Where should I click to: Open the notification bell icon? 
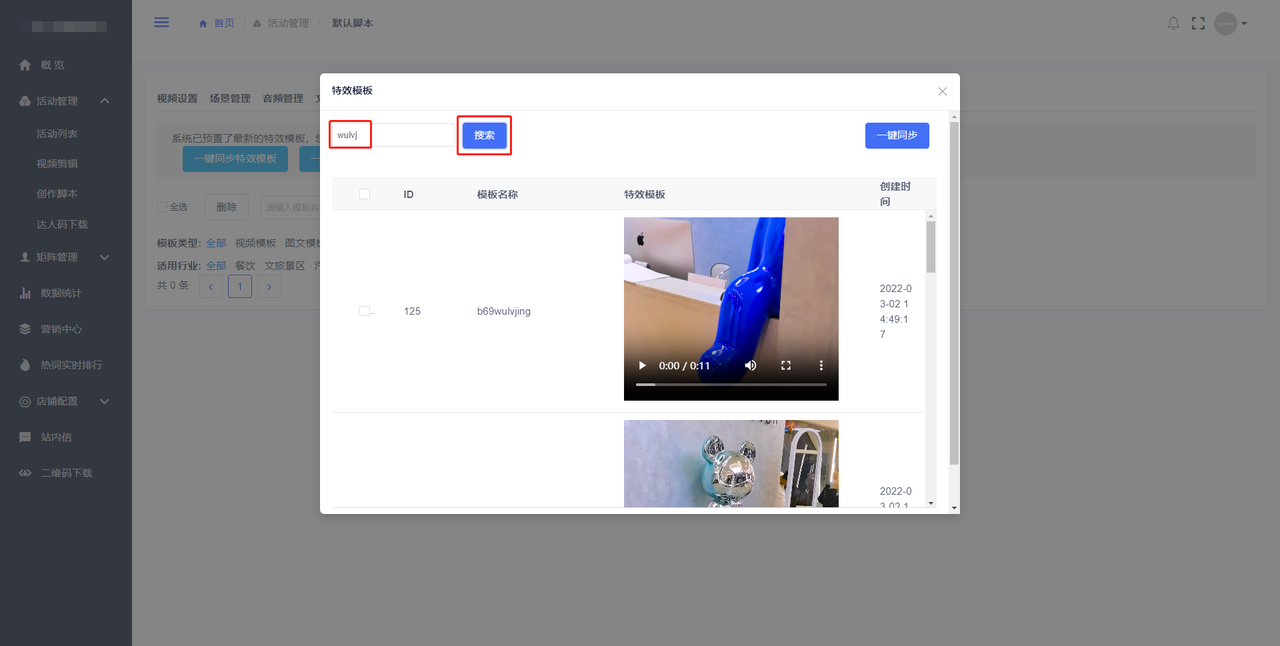click(1173, 23)
